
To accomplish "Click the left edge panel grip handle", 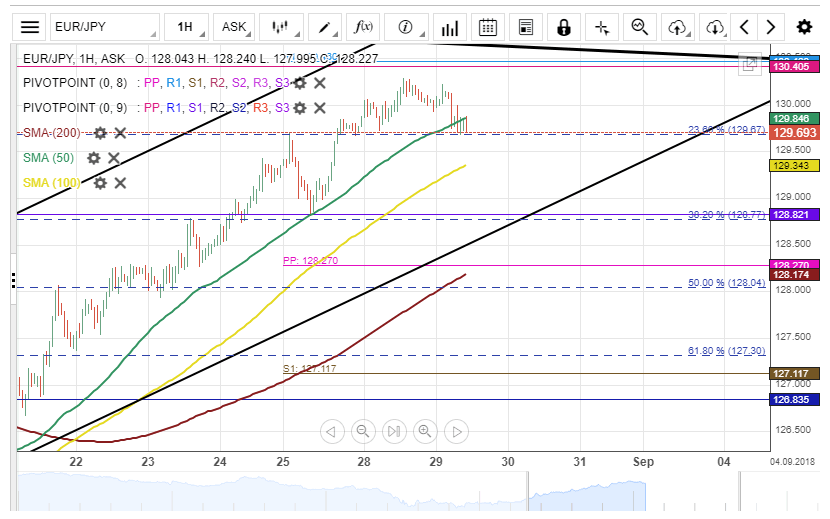I will 13,280.
